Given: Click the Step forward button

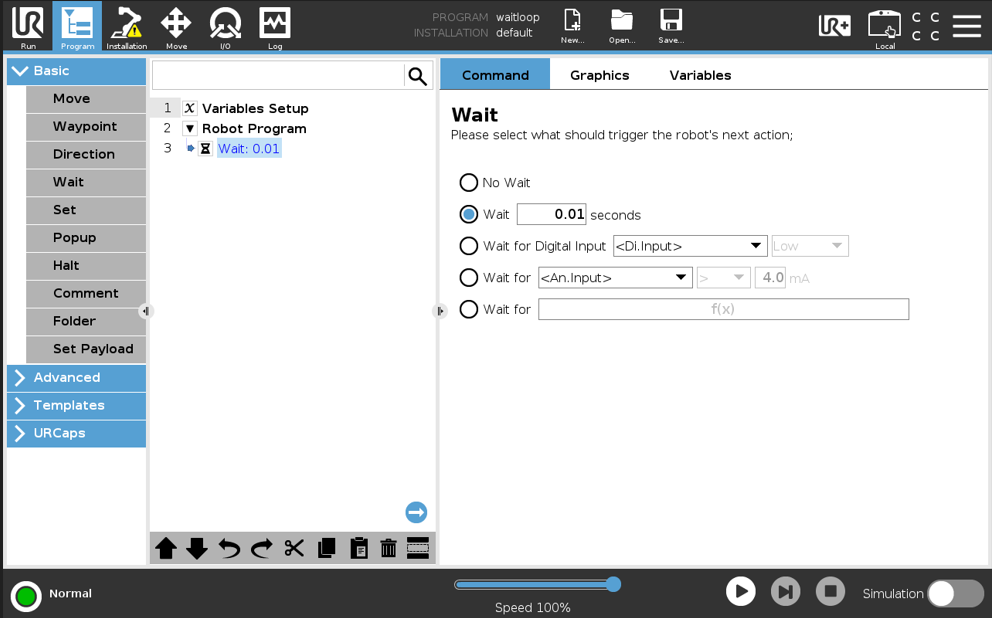Looking at the screenshot, I should coord(785,591).
